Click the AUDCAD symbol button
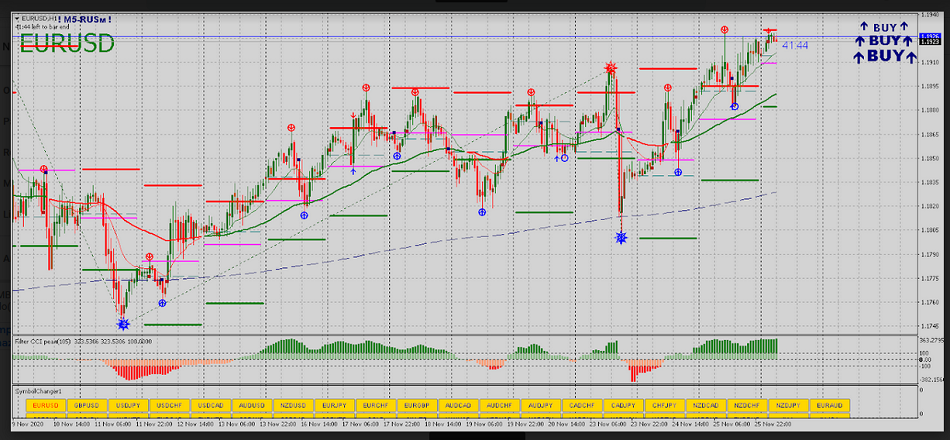The width and height of the screenshot is (950, 440). tap(458, 405)
